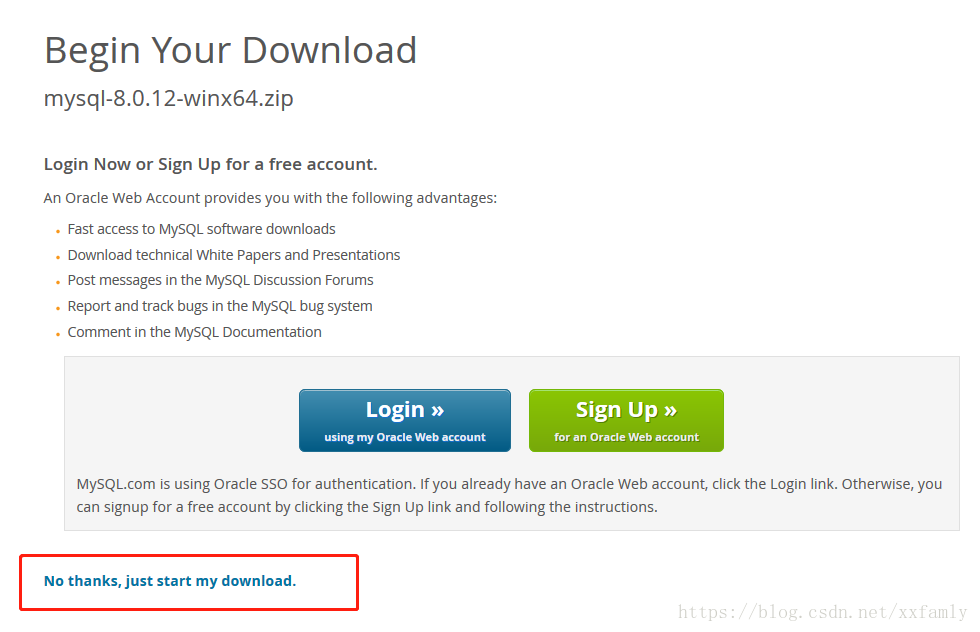Click orange bullet dot beside 'Fast access' item
980x632 pixels.
pos(58,231)
